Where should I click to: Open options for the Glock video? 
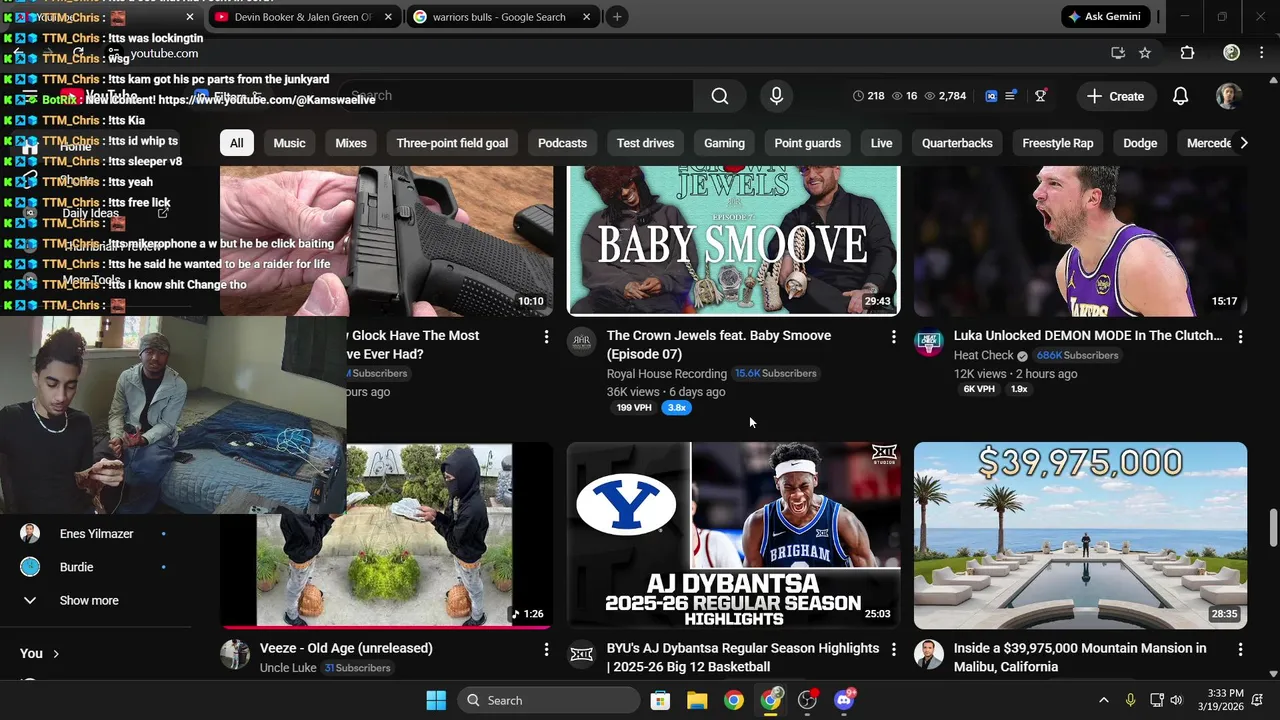[546, 337]
